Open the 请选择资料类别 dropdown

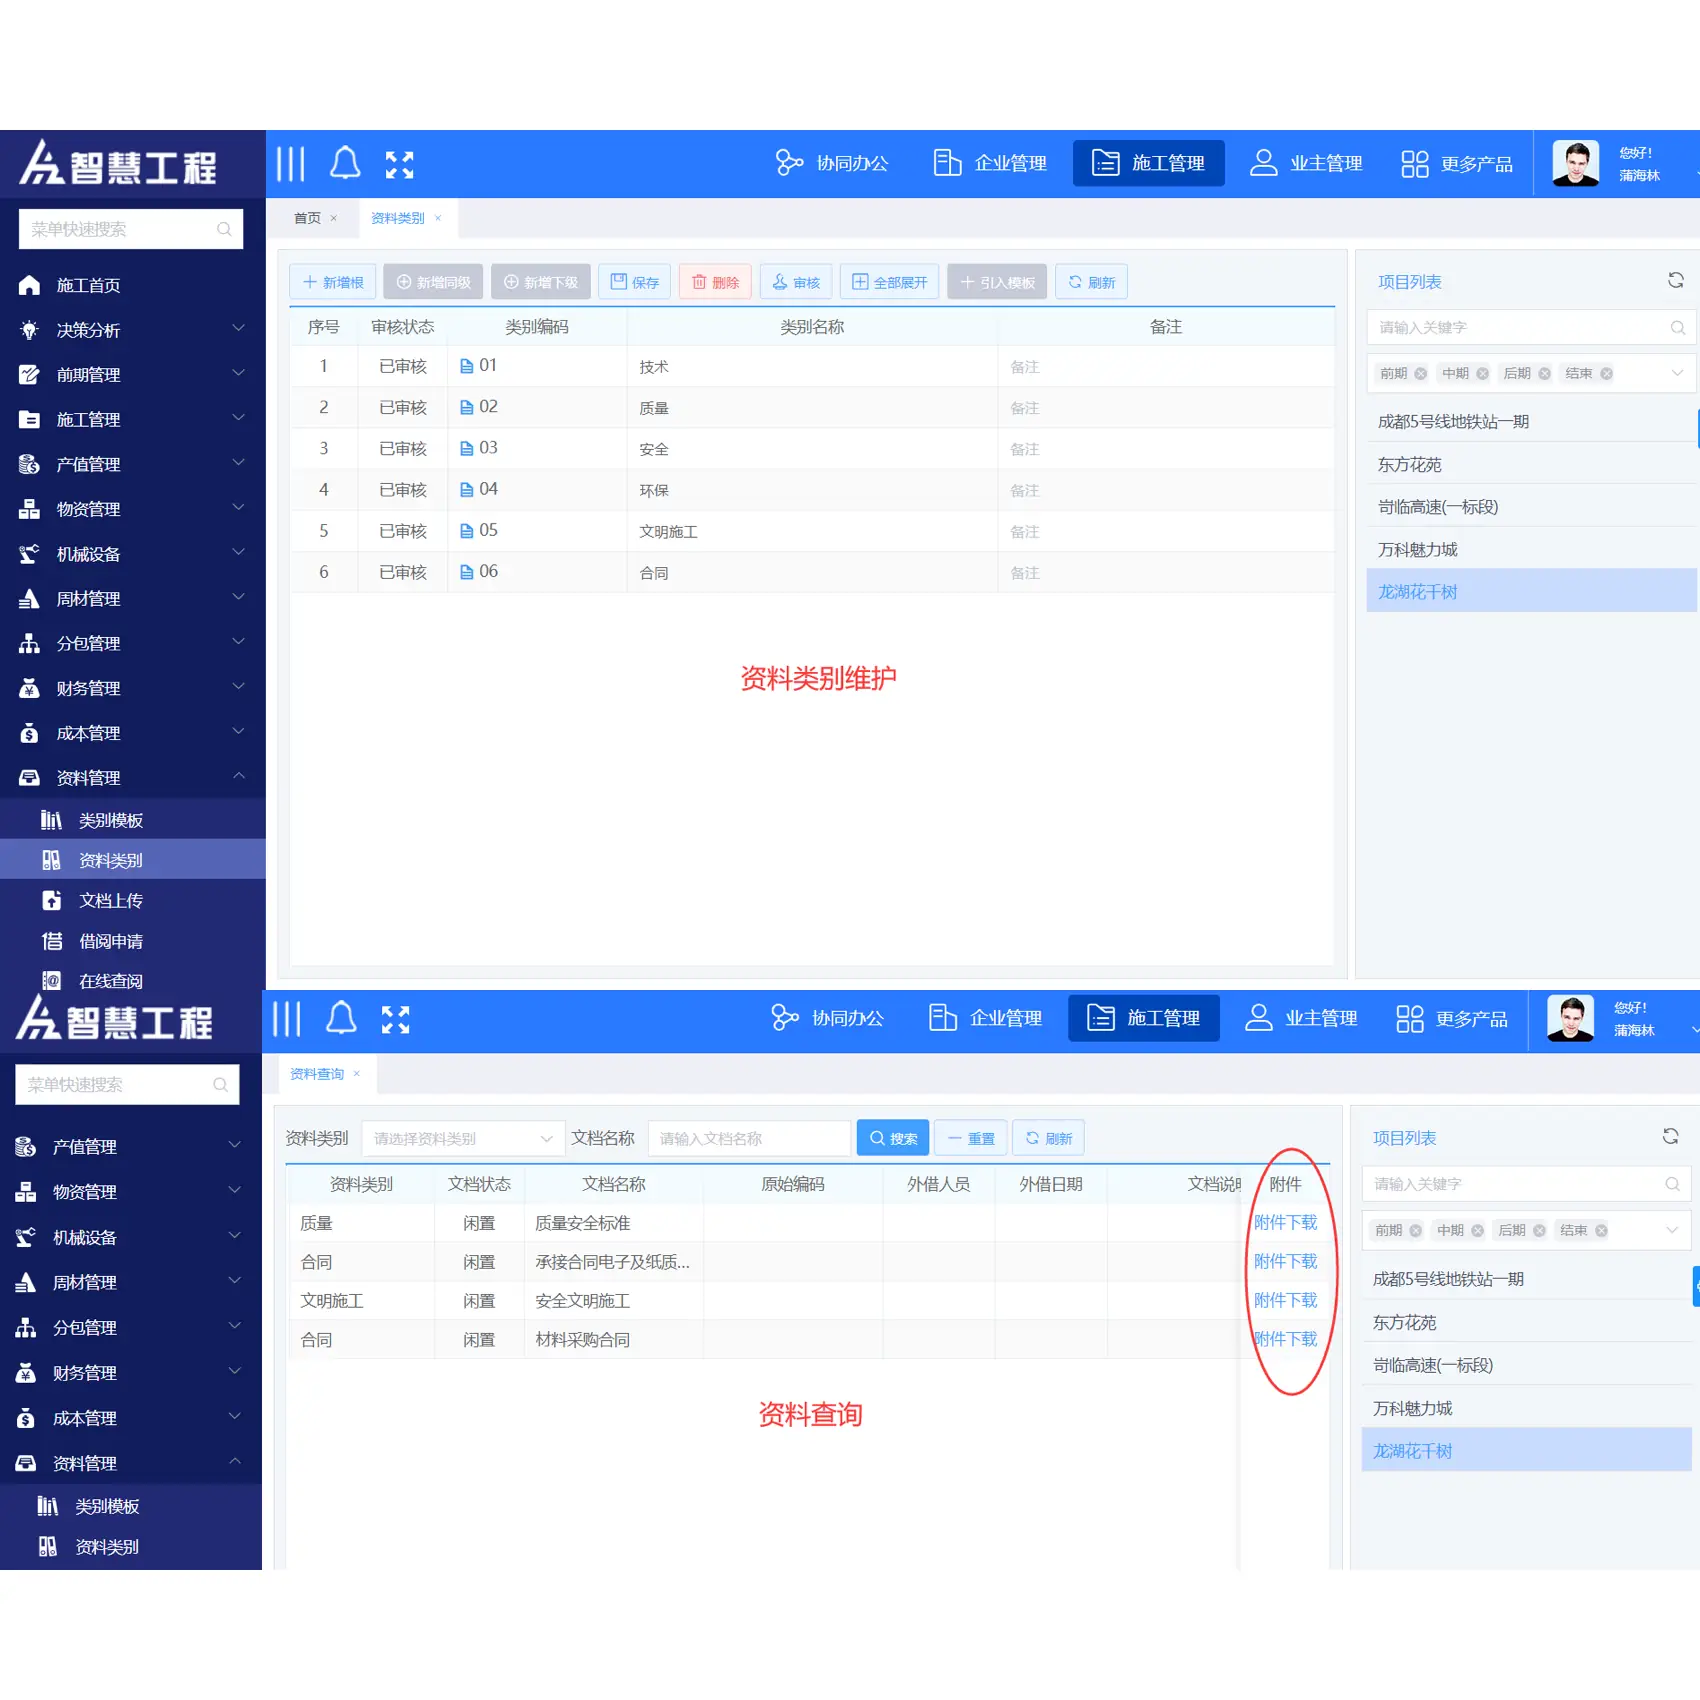coord(463,1138)
